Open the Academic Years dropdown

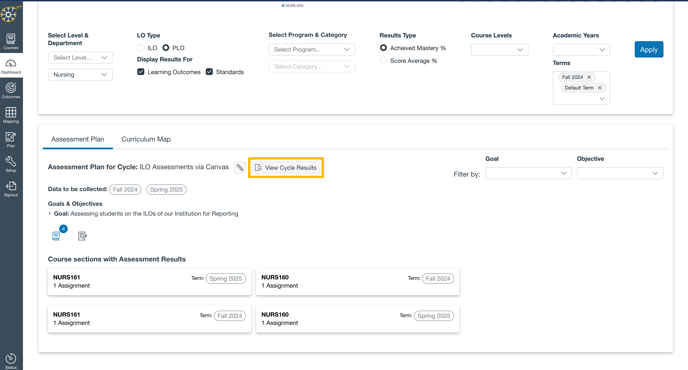(x=581, y=50)
